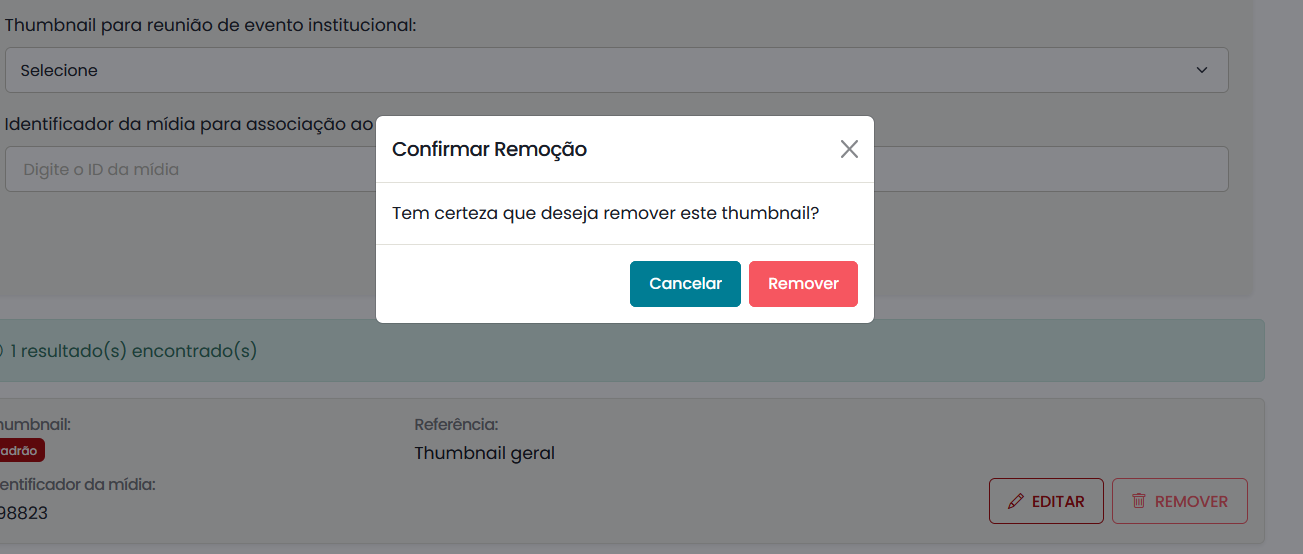Click the 'Referência:' label in the result card
This screenshot has height=554, width=1303.
click(x=456, y=425)
